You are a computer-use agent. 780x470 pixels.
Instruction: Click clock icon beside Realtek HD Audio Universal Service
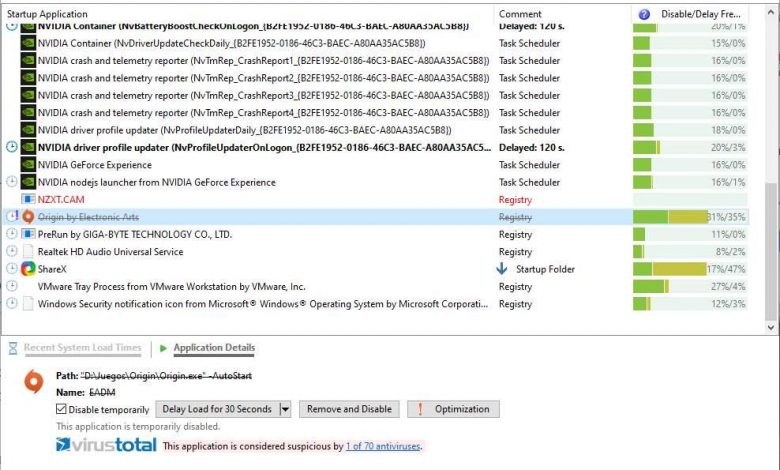(x=12, y=251)
